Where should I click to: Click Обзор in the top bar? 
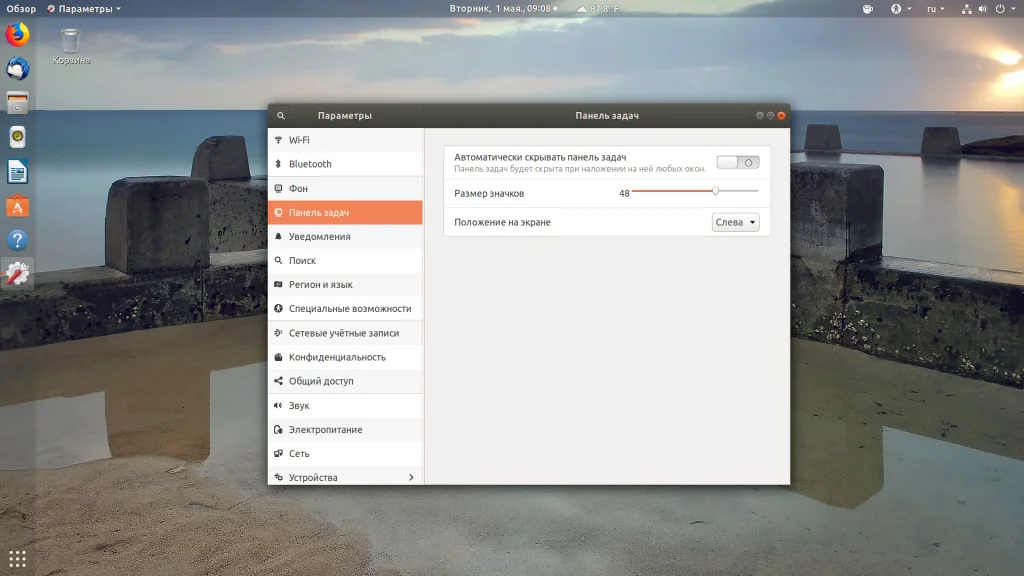tap(21, 8)
